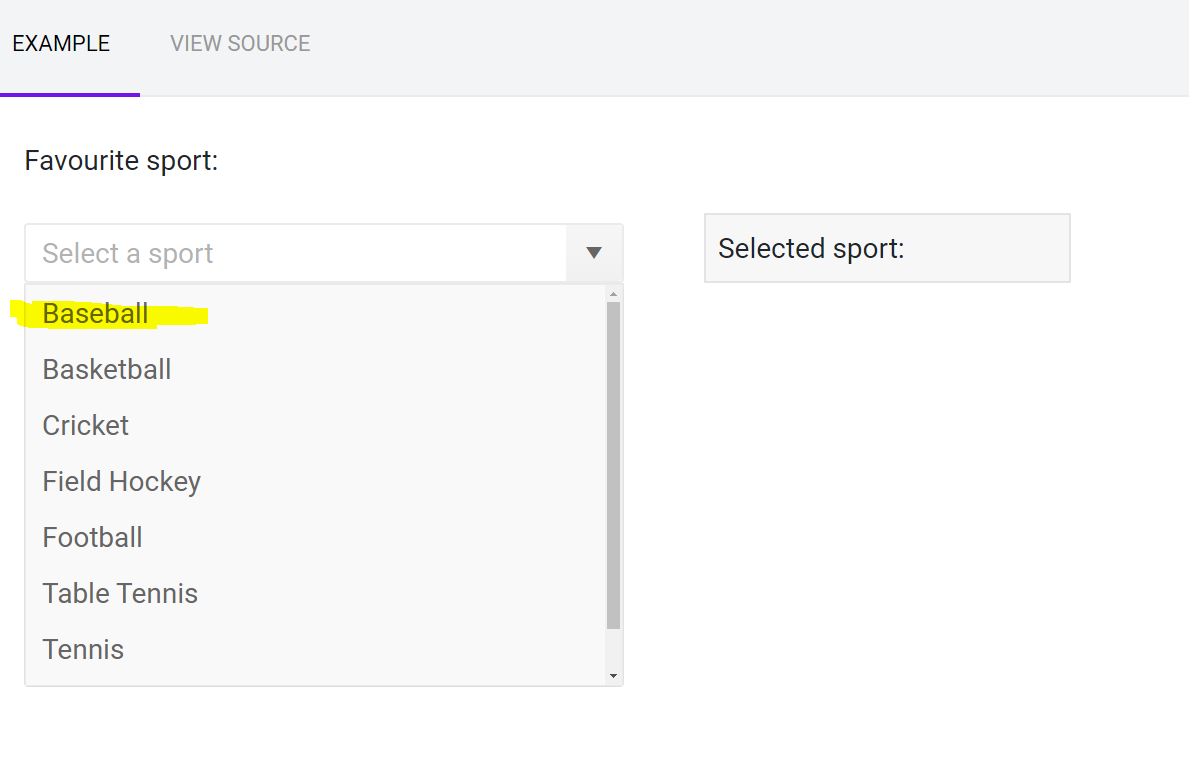The width and height of the screenshot is (1189, 764).
Task: Open the EXAMPLE tab
Action: (61, 44)
